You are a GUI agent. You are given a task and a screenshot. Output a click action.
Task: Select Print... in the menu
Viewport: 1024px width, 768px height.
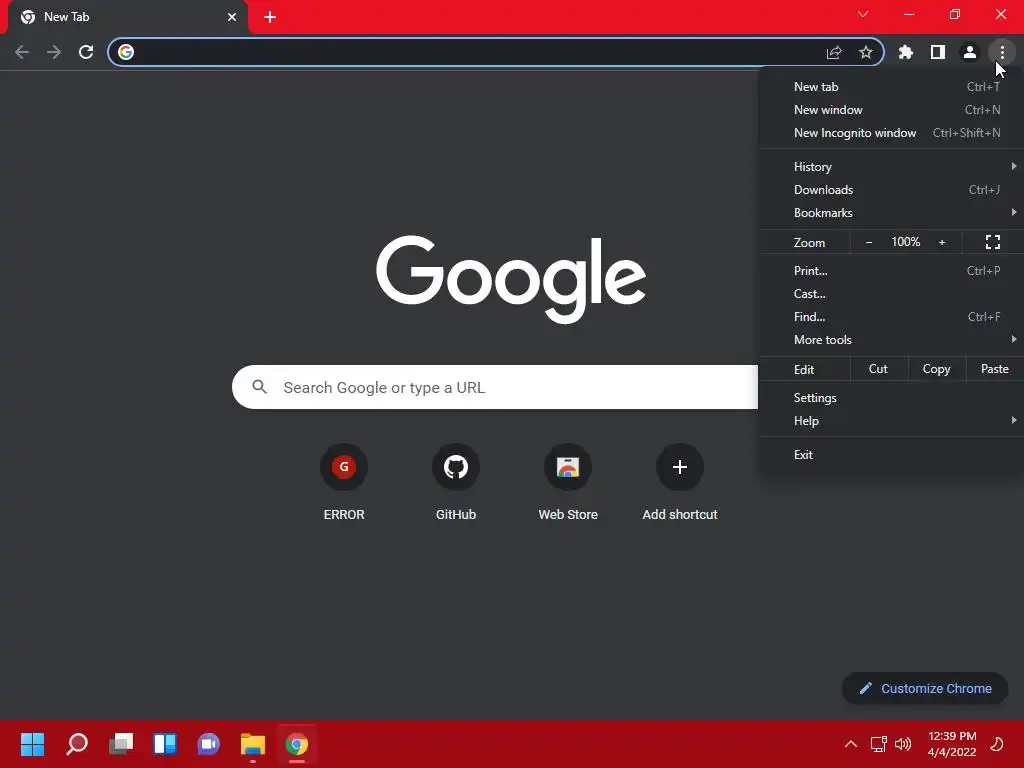click(x=891, y=270)
